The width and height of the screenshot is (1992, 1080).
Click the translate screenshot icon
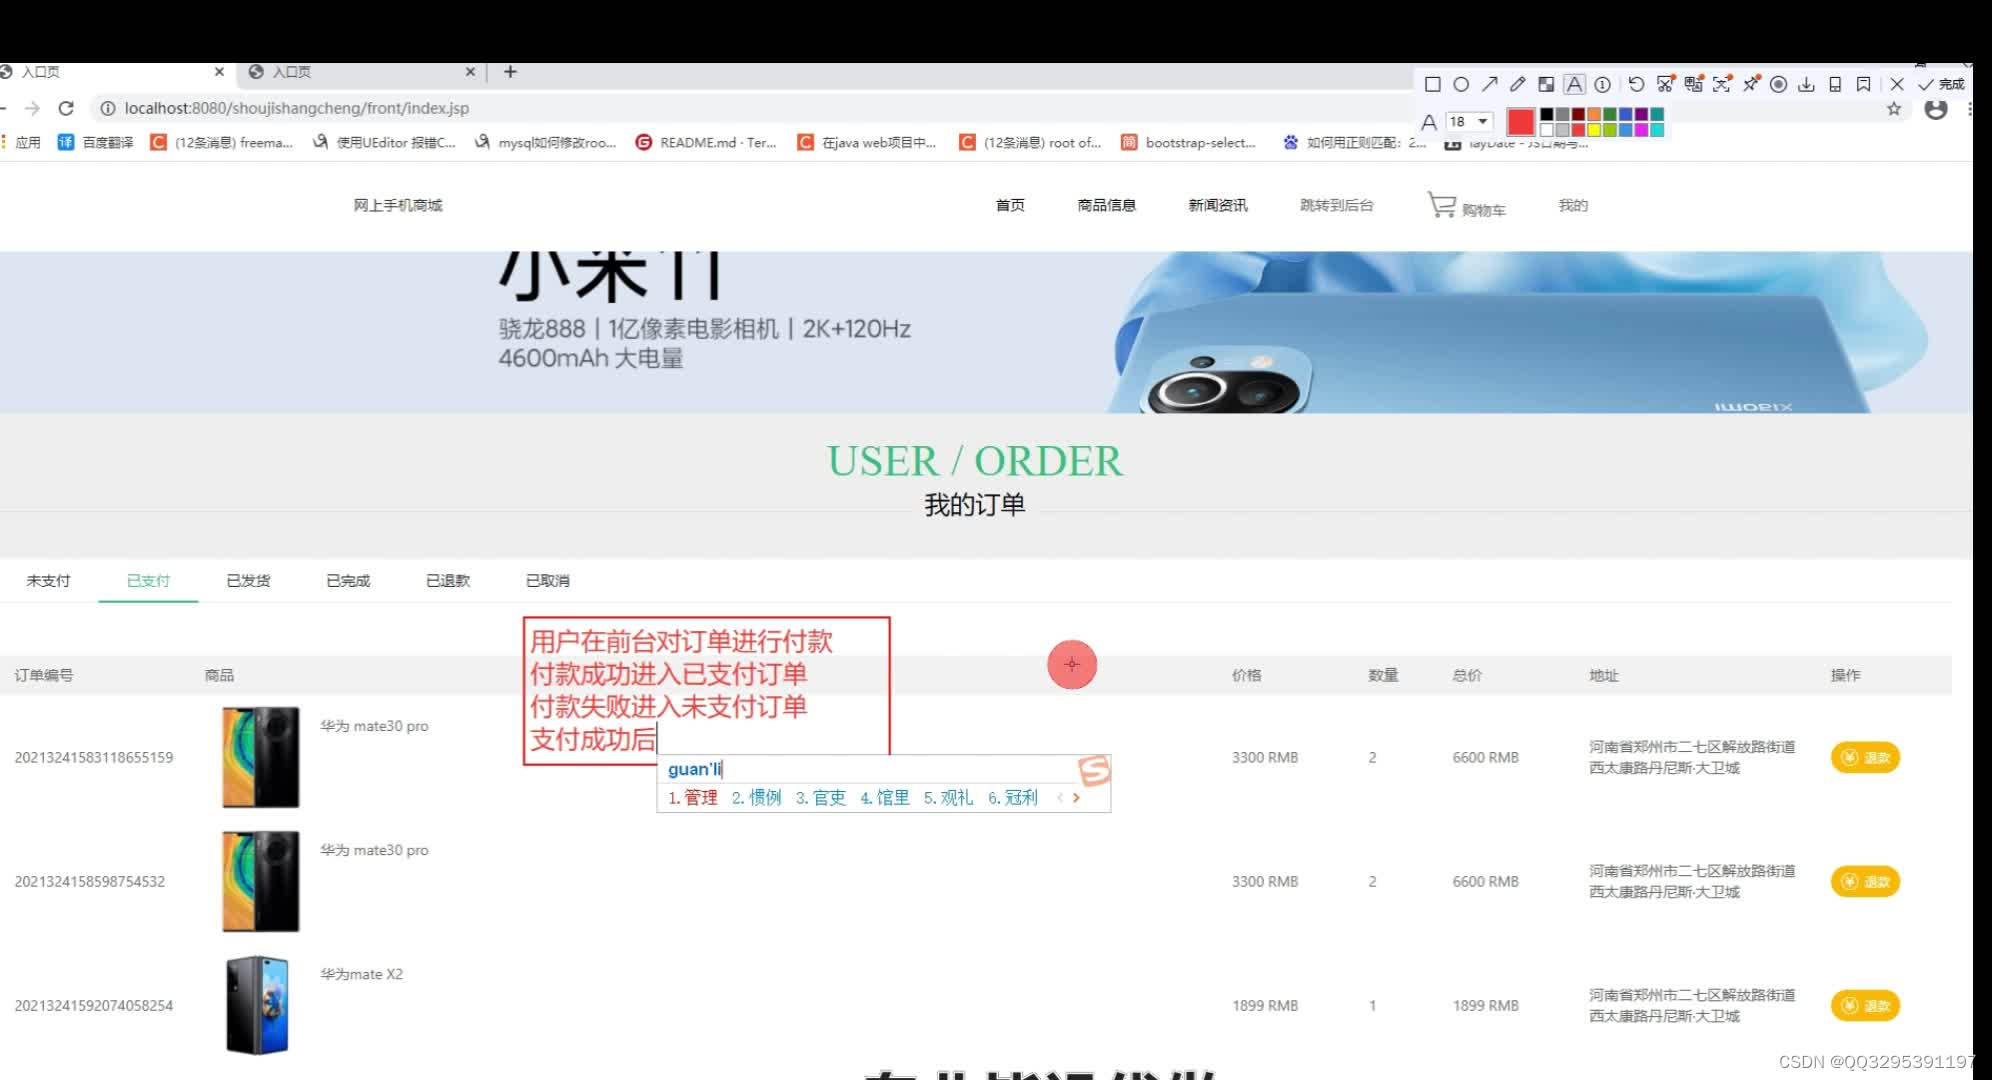click(1693, 84)
